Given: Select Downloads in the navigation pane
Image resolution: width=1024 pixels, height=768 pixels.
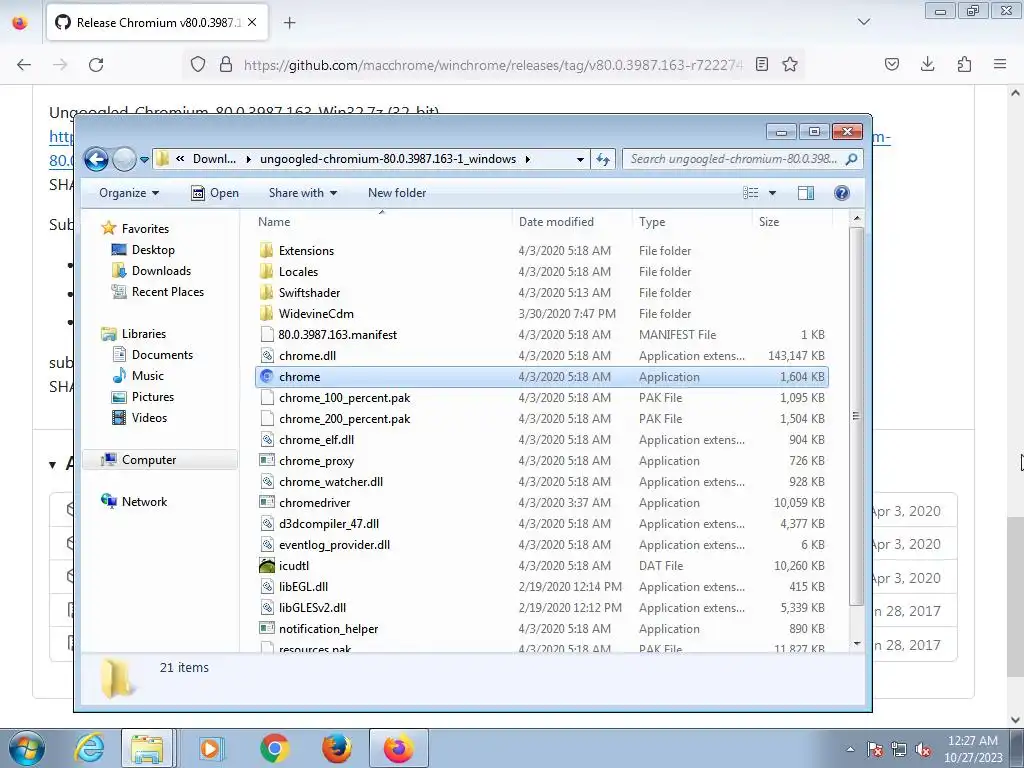Looking at the screenshot, I should coord(152,270).
